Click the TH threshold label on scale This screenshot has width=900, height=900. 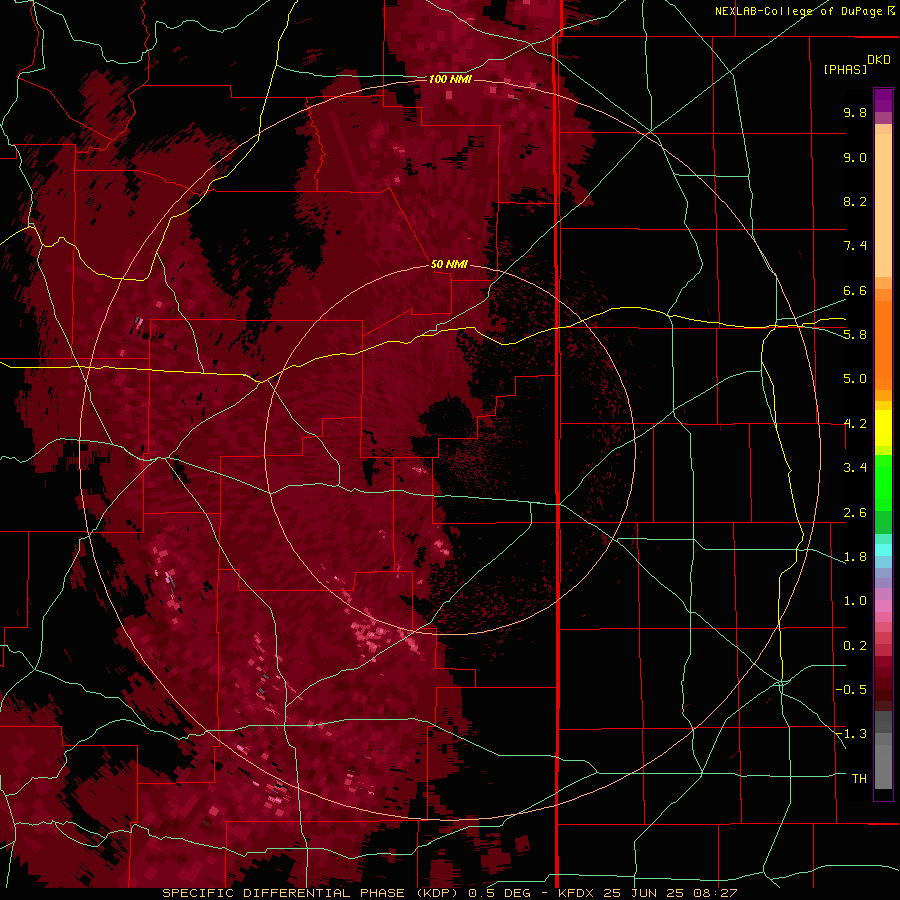point(859,779)
